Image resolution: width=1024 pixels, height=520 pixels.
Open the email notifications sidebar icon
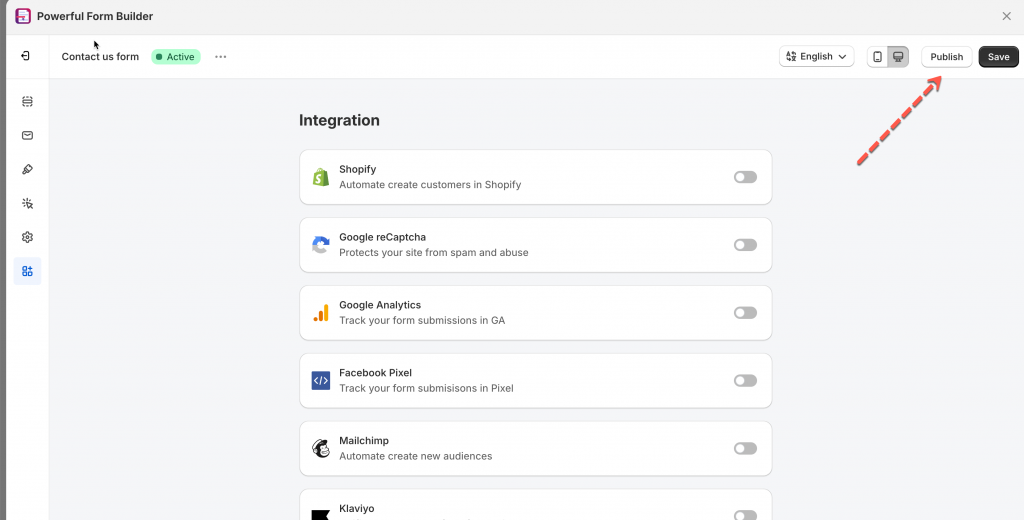tap(27, 135)
